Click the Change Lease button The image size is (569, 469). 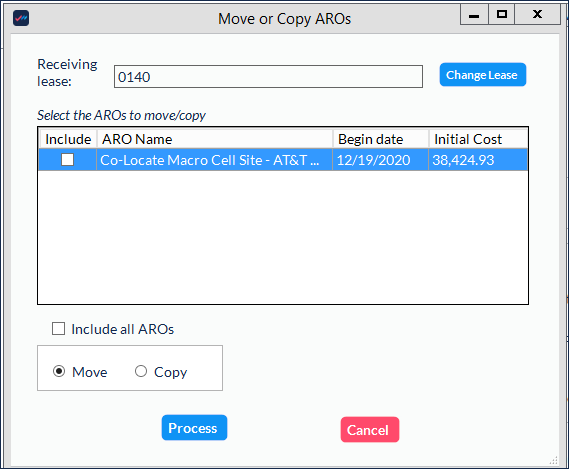483,75
